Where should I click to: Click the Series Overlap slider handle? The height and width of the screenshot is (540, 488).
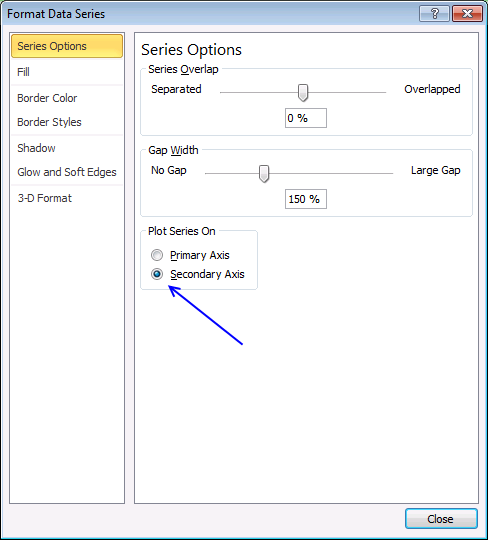point(303,93)
